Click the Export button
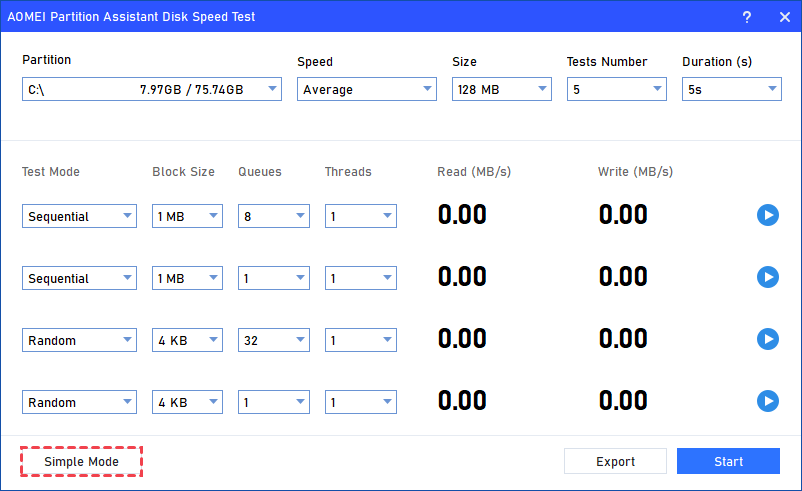Screen dimensions: 802x491 615,461
